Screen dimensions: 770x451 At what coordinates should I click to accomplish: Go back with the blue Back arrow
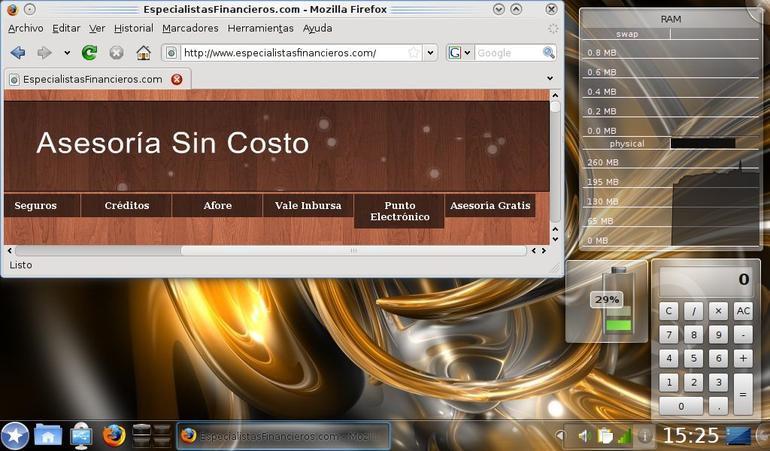click(x=18, y=53)
